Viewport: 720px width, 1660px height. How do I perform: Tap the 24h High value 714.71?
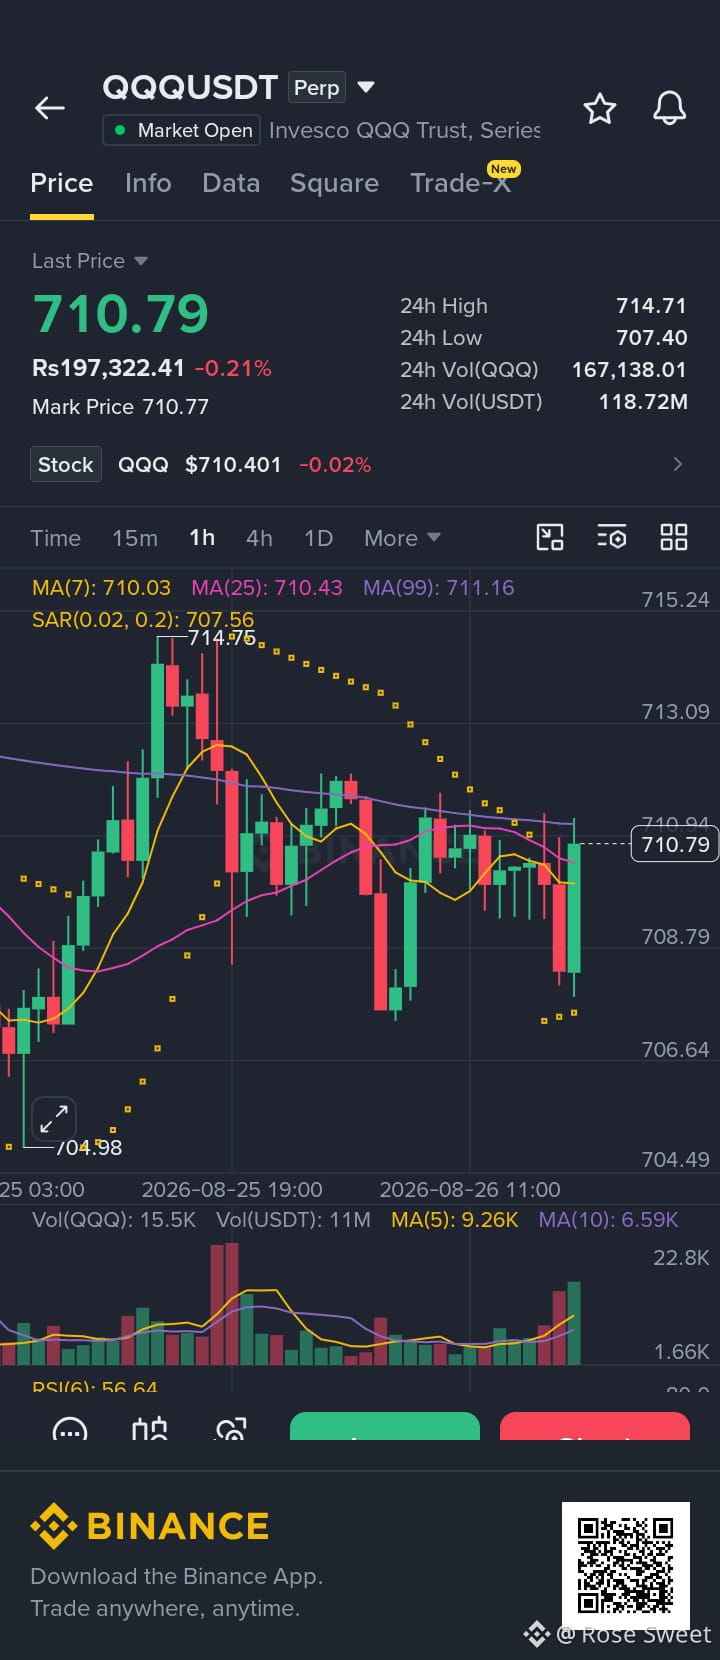[651, 306]
